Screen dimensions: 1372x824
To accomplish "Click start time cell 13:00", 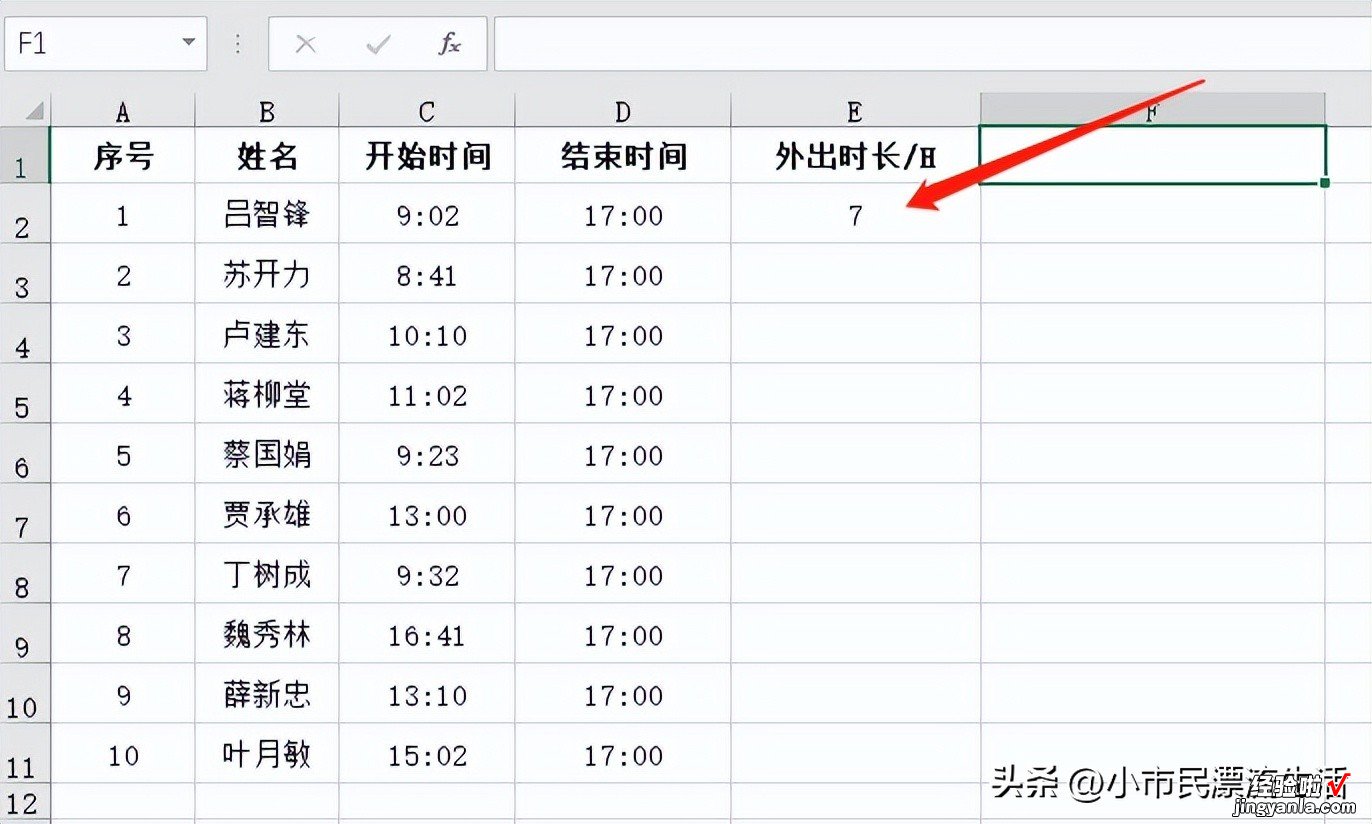I will click(427, 514).
